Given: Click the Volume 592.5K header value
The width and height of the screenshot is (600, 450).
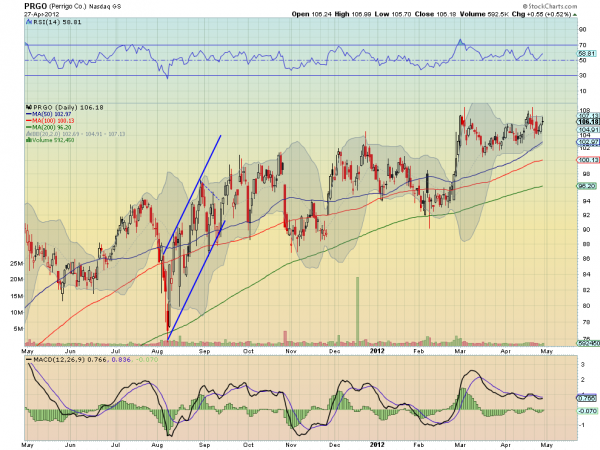Looking at the screenshot, I should pos(484,14).
